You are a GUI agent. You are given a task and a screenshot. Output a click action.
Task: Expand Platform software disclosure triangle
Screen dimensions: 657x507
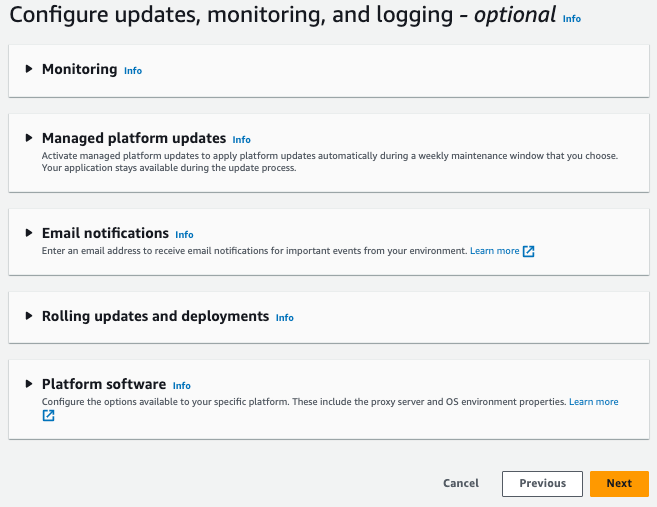pyautogui.click(x=29, y=384)
